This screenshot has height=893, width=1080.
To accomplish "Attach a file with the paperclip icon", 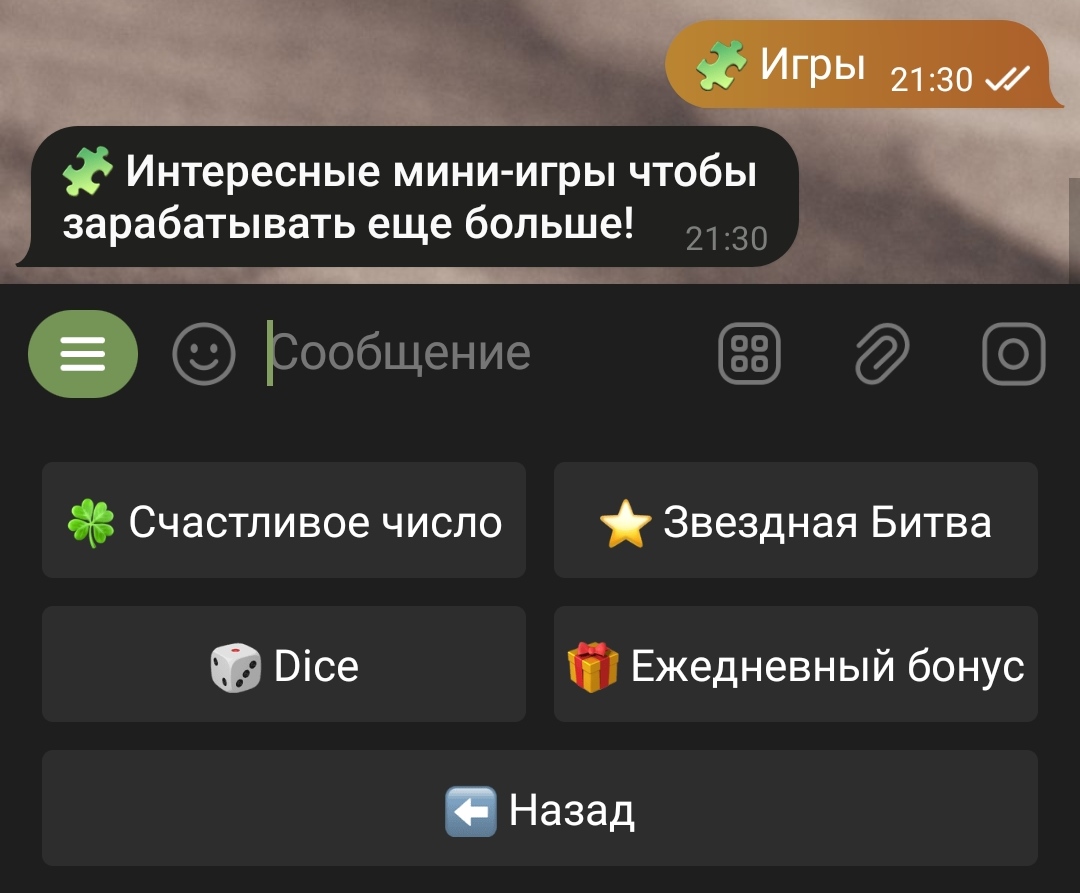I will [882, 354].
